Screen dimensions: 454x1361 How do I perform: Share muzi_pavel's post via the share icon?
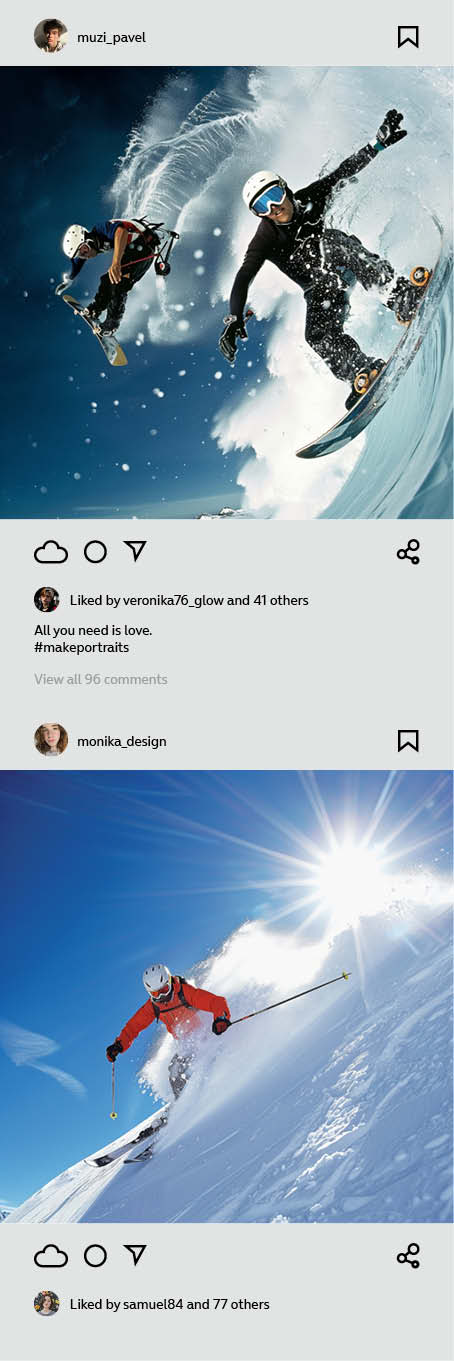pyautogui.click(x=408, y=552)
